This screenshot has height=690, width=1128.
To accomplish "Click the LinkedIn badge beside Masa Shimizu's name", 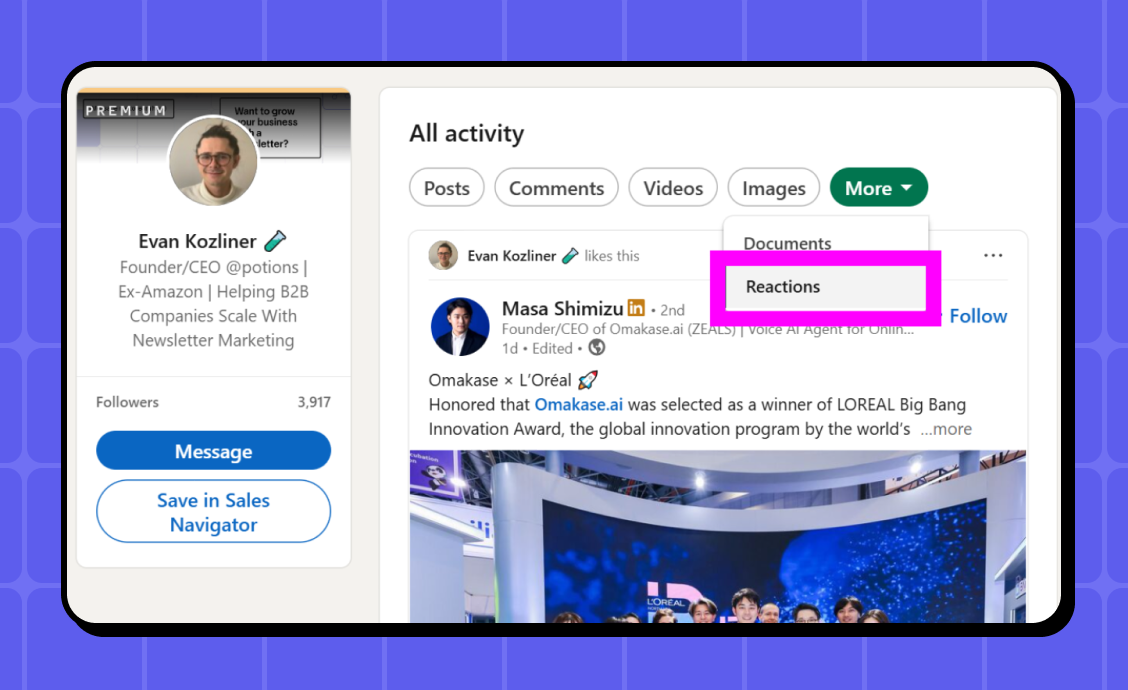I will click(636, 308).
